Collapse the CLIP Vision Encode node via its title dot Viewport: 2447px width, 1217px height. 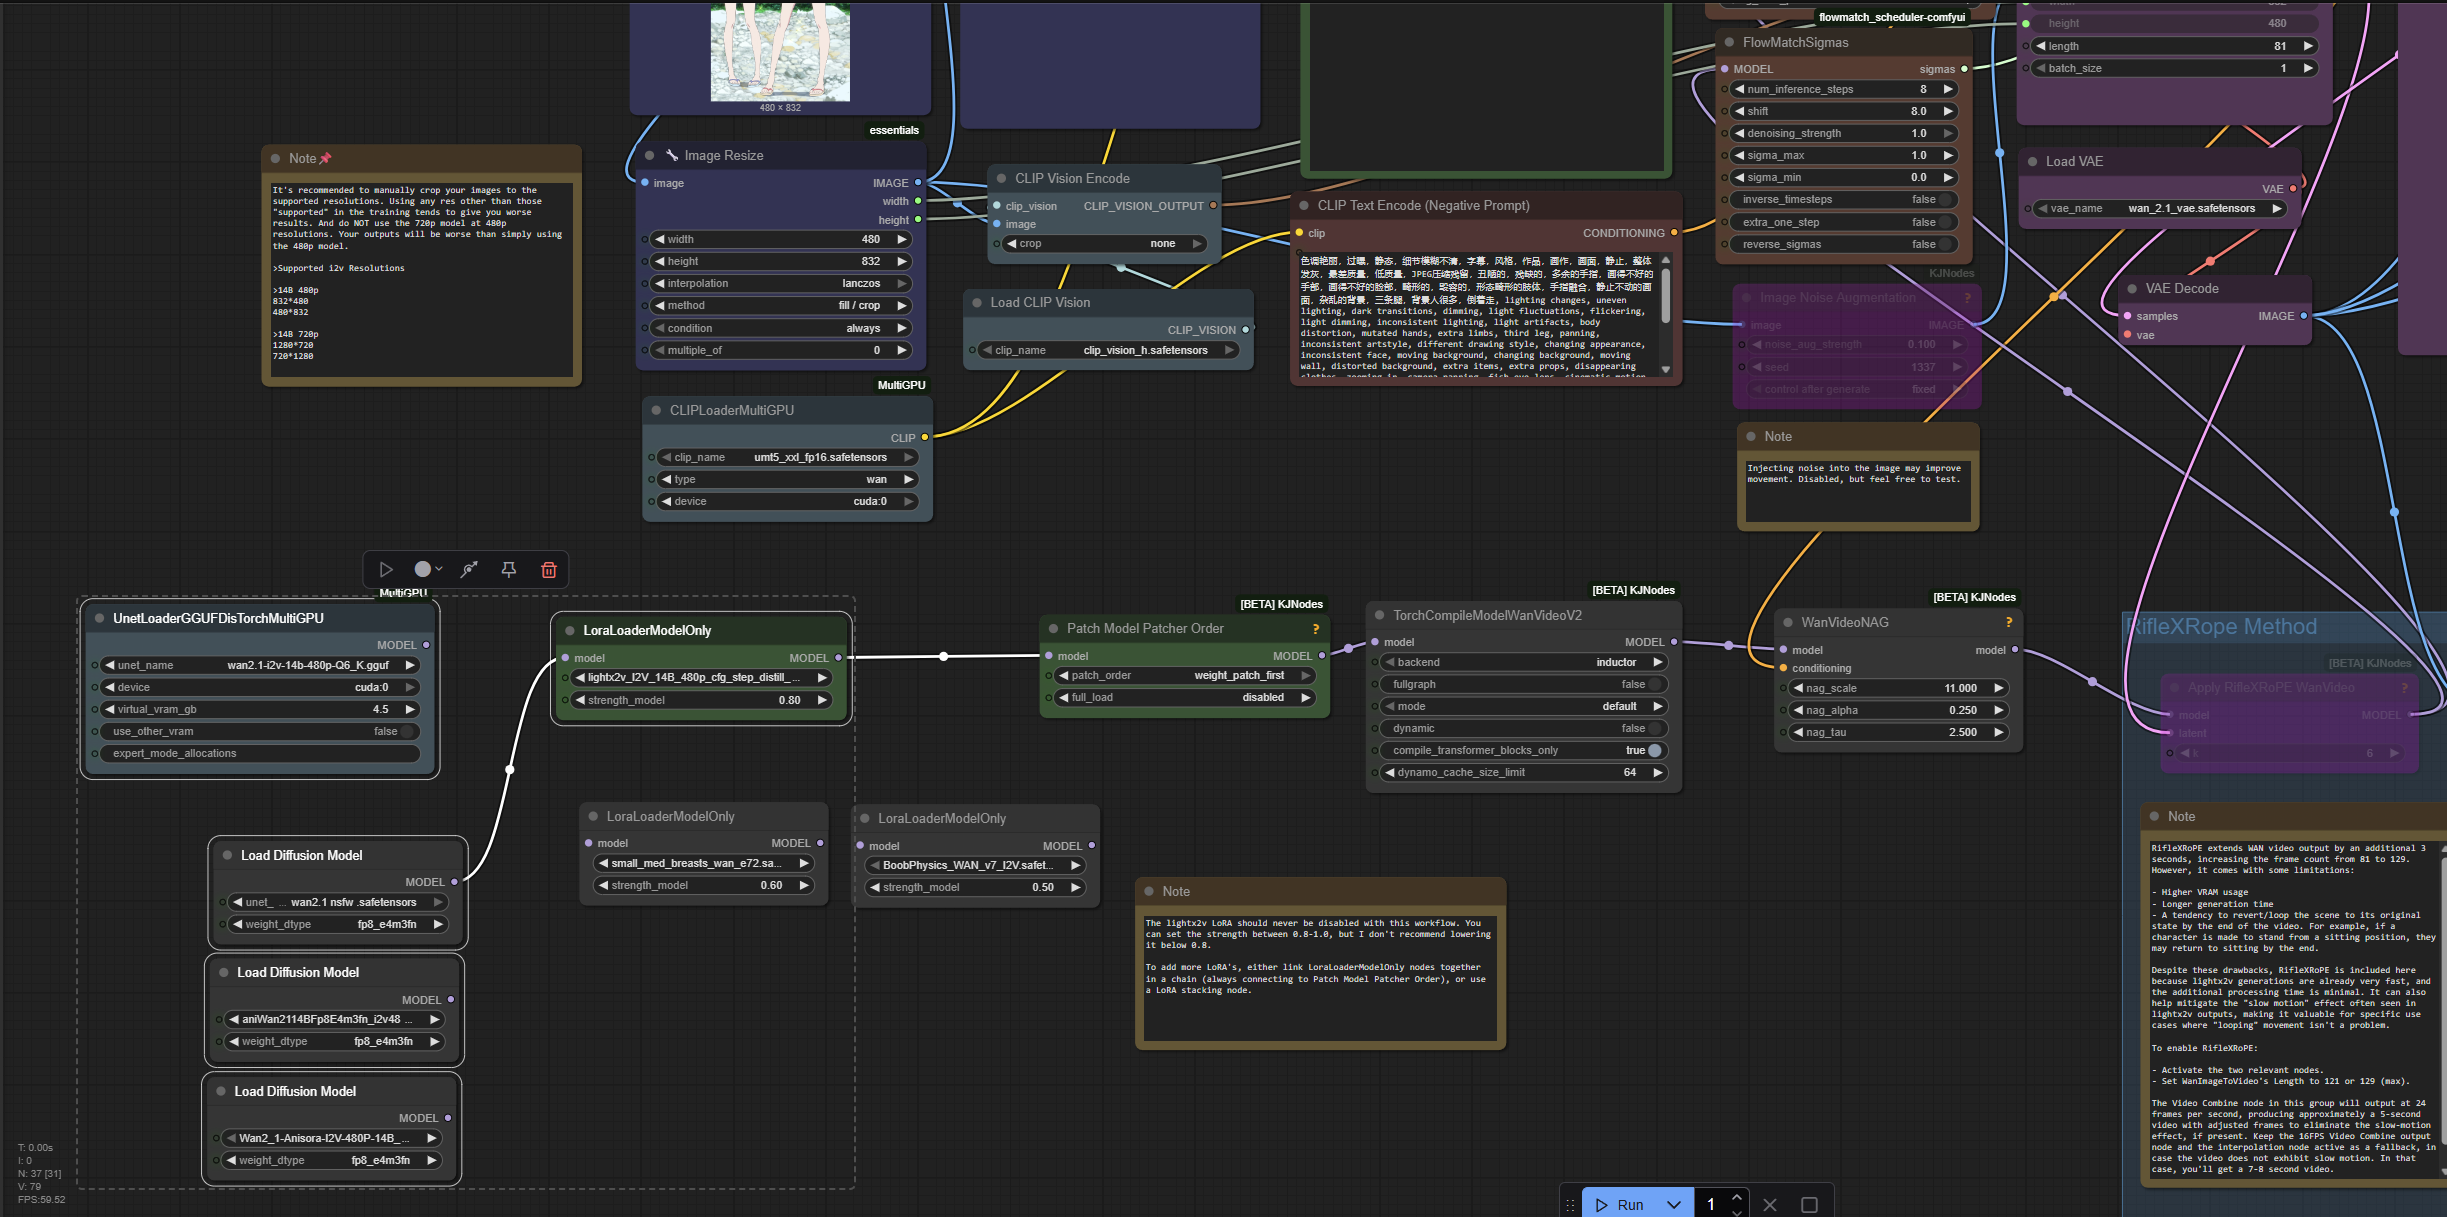[x=1001, y=178]
